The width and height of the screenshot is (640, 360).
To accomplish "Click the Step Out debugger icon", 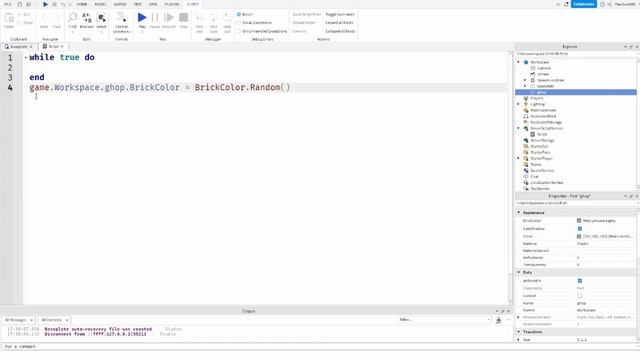I will click(x=227, y=18).
